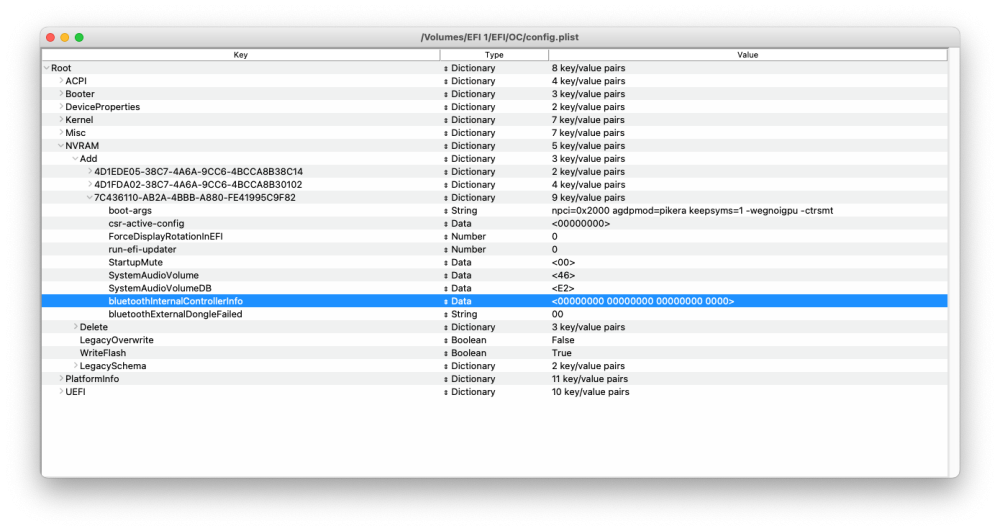Expand the 4D1EDE05 GUID entry
The image size is (1000, 531).
(90, 171)
